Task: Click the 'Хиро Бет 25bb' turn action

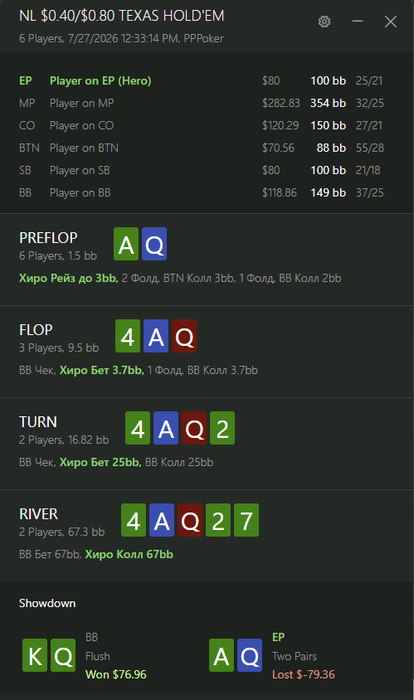Action: point(100,462)
